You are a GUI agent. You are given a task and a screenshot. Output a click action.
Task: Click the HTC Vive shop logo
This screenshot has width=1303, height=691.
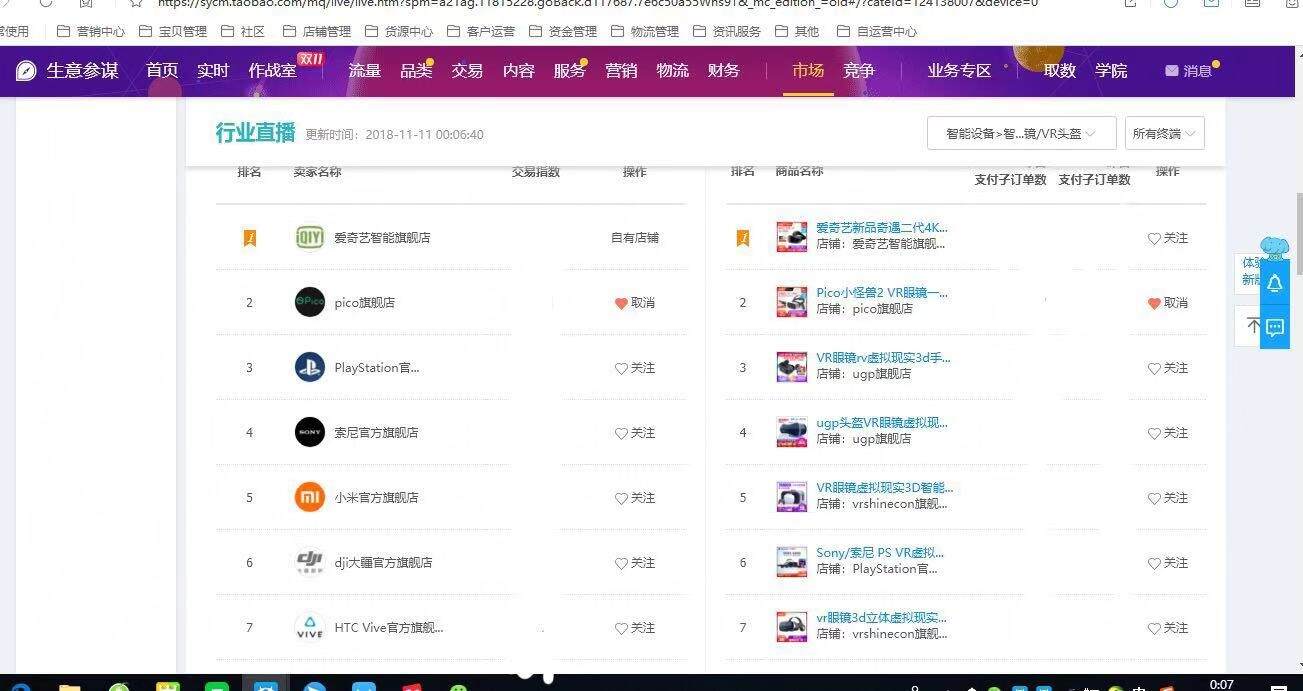[x=310, y=627]
